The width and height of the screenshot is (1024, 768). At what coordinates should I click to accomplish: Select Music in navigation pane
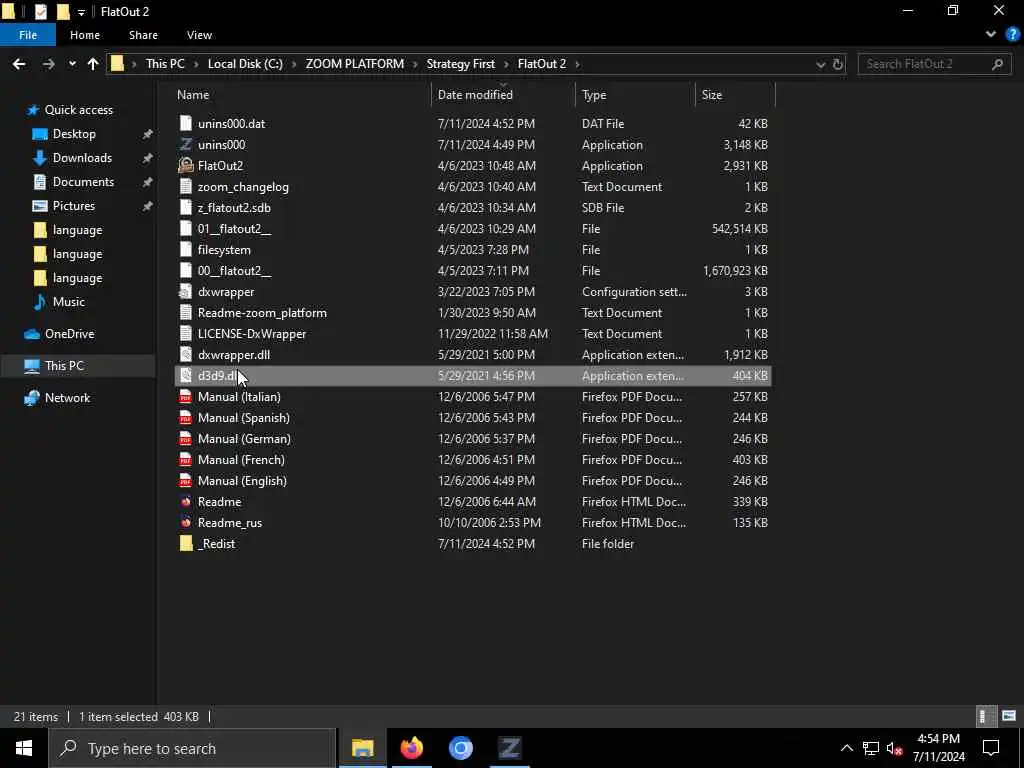[69, 302]
